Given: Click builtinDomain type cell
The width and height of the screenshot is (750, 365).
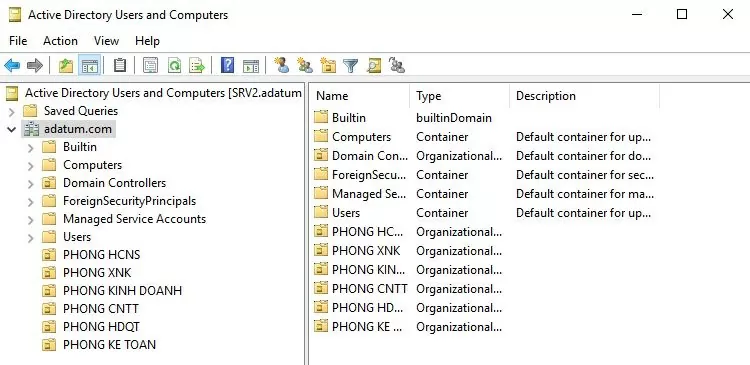Looking at the screenshot, I should tap(454, 118).
